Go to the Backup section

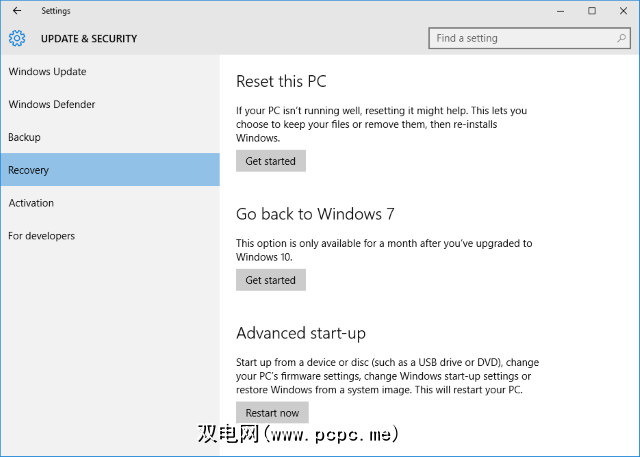pos(24,137)
